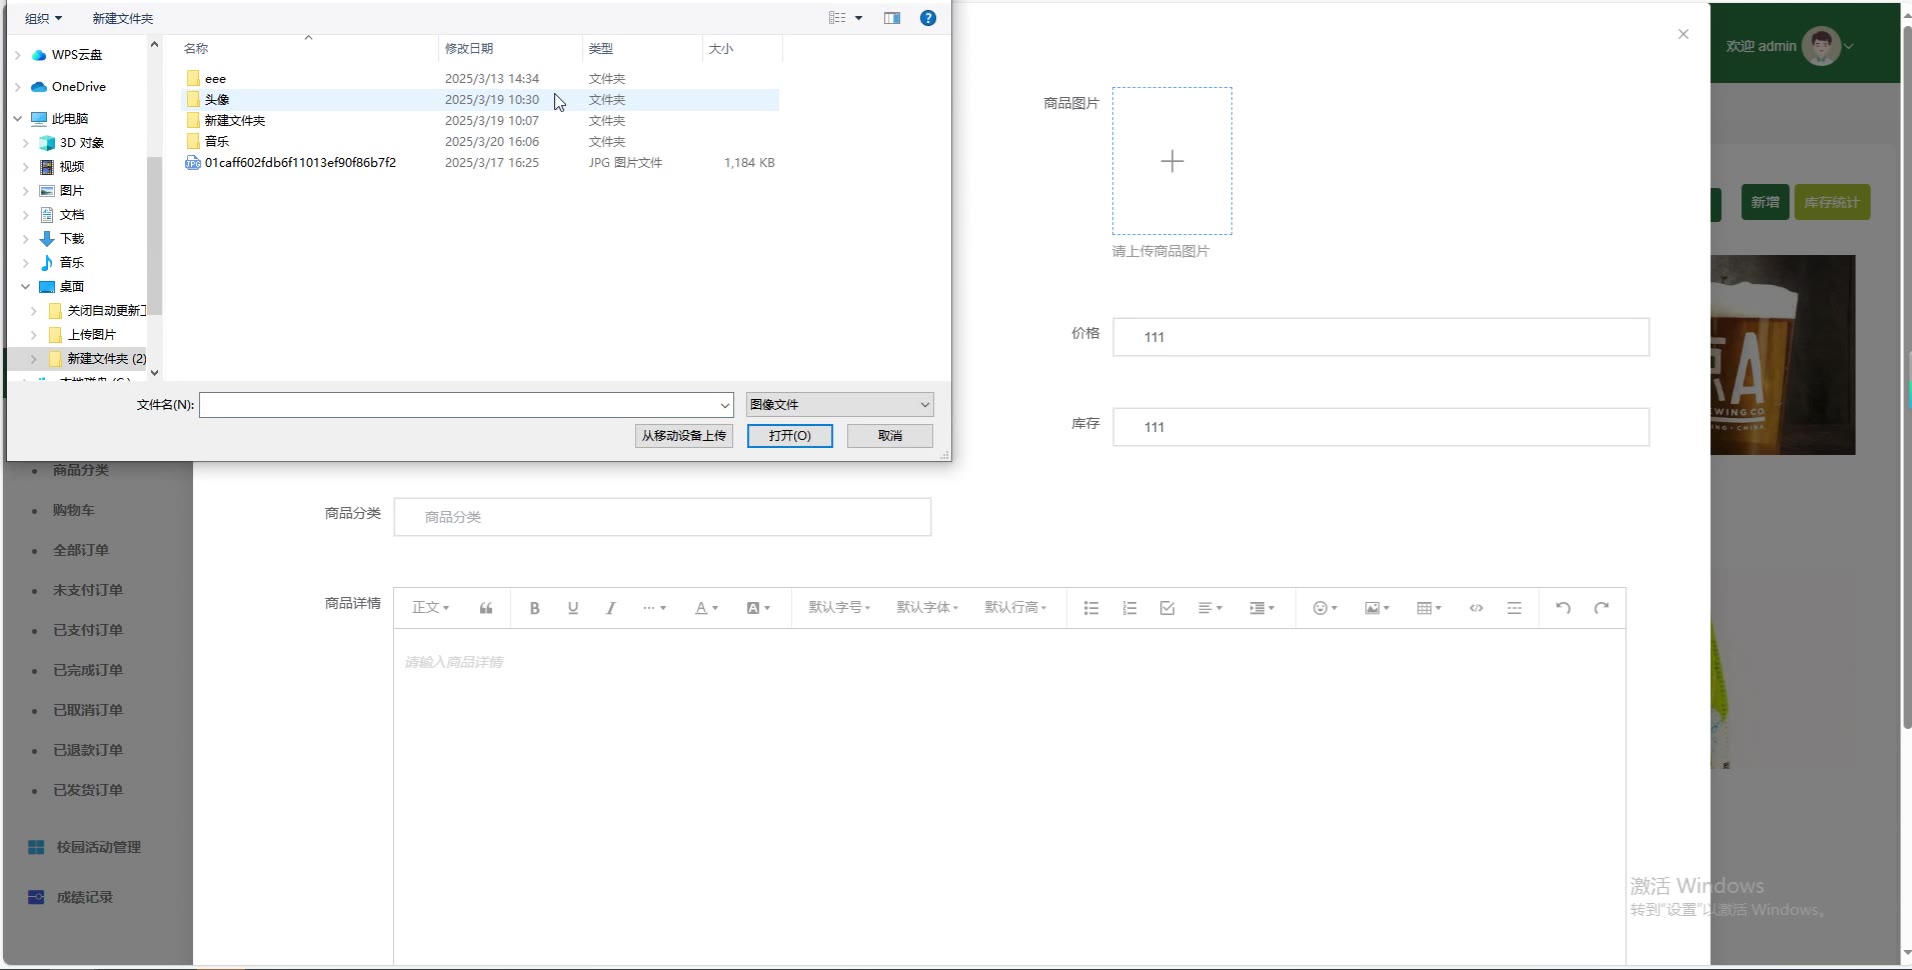Image resolution: width=1912 pixels, height=970 pixels.
Task: Close the product form dialog
Action: tap(1683, 34)
